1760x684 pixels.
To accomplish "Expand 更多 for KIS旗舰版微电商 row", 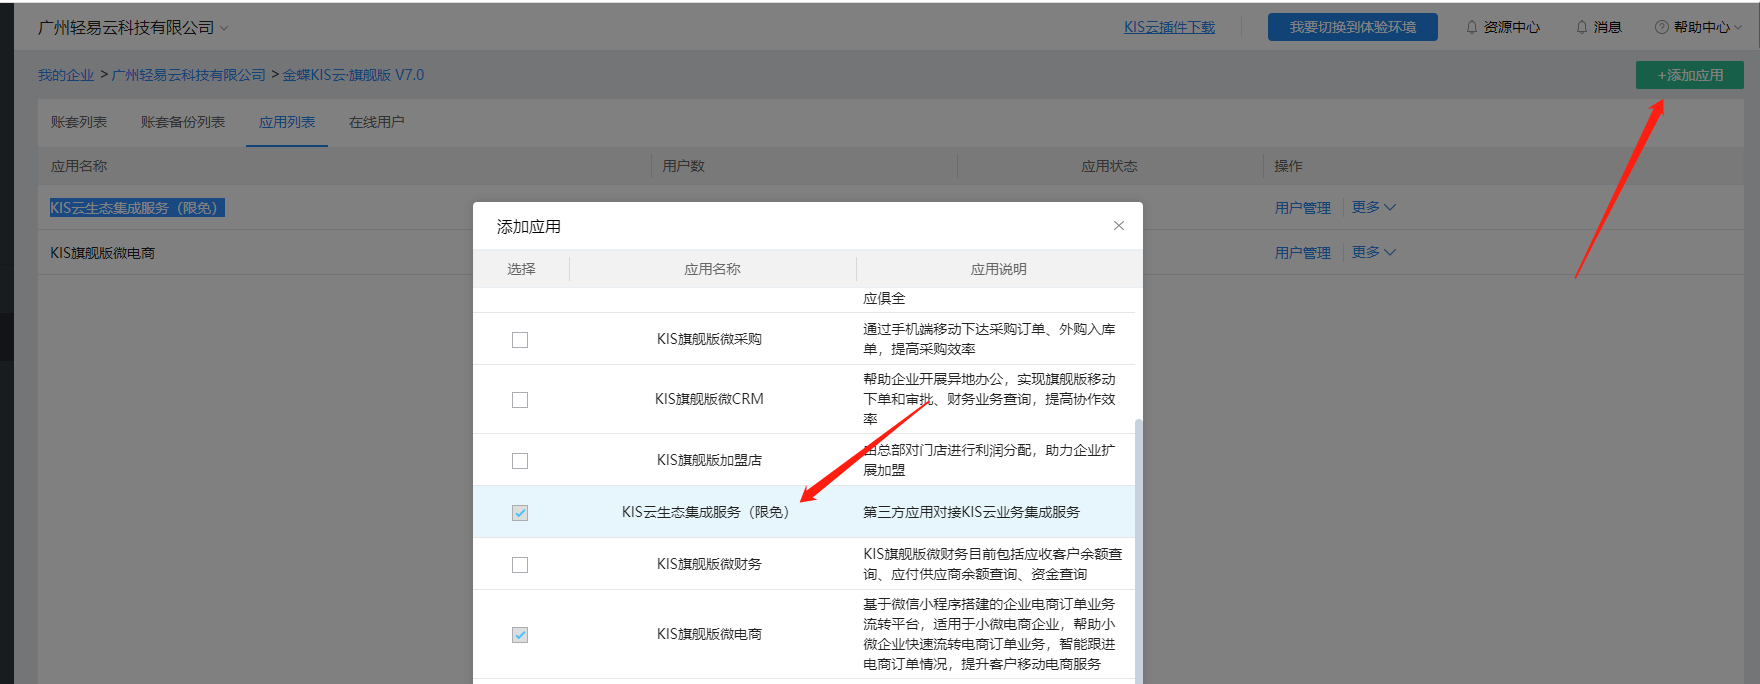I will pyautogui.click(x=1374, y=252).
